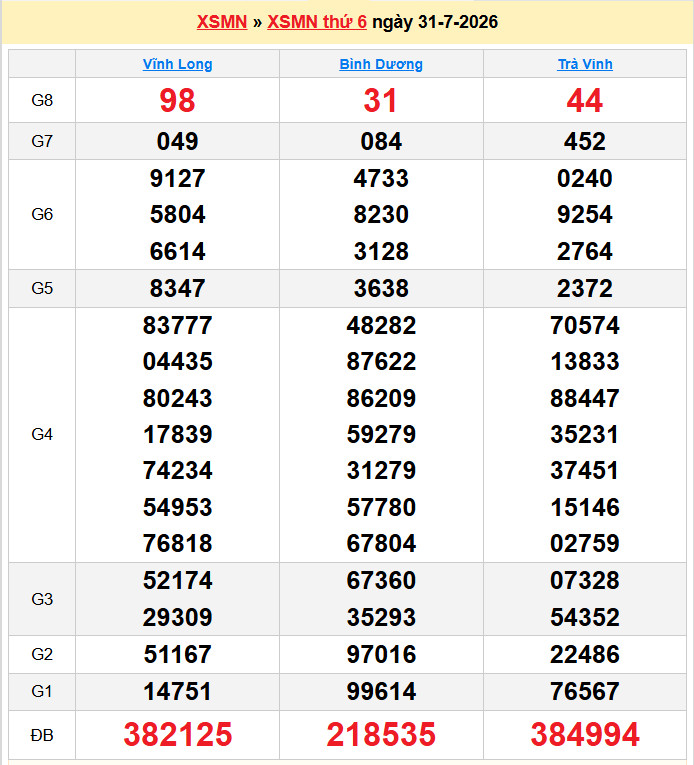694x765 pixels.
Task: Click G2 number 97016
Action: (x=381, y=654)
